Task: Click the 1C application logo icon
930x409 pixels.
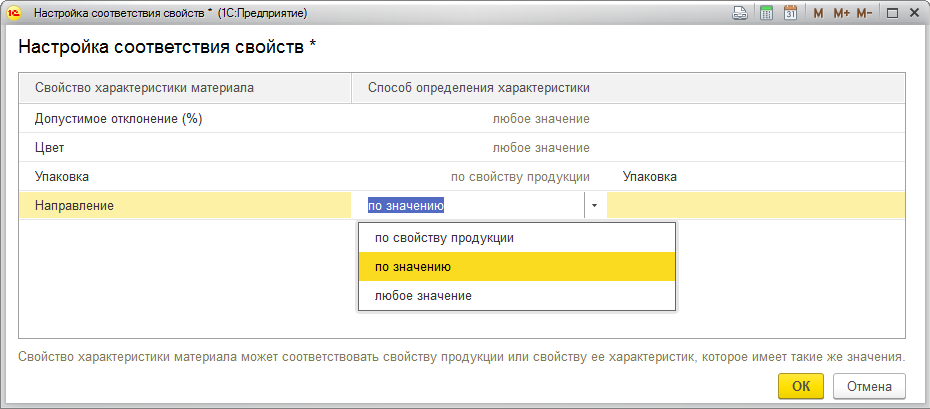Action: tap(14, 13)
